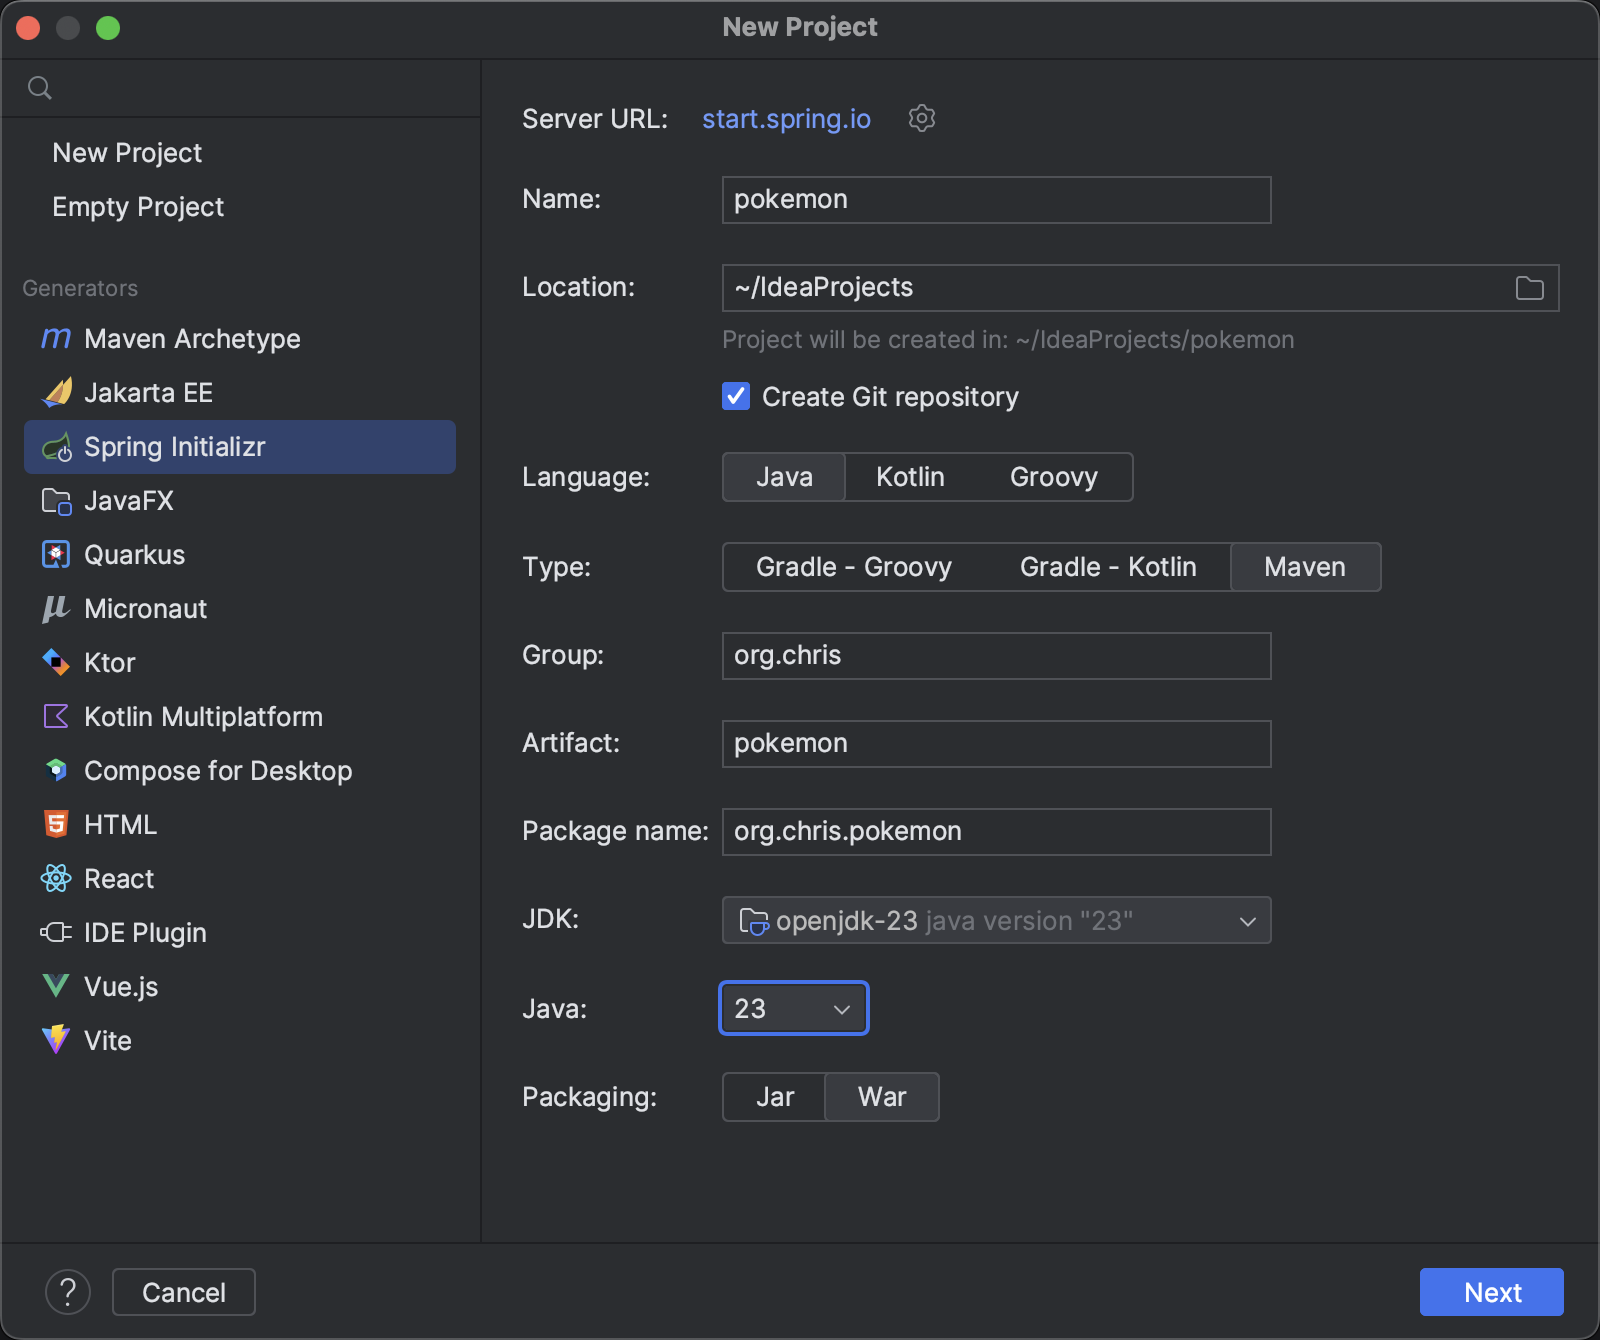Choose Jar packaging option

coord(775,1097)
